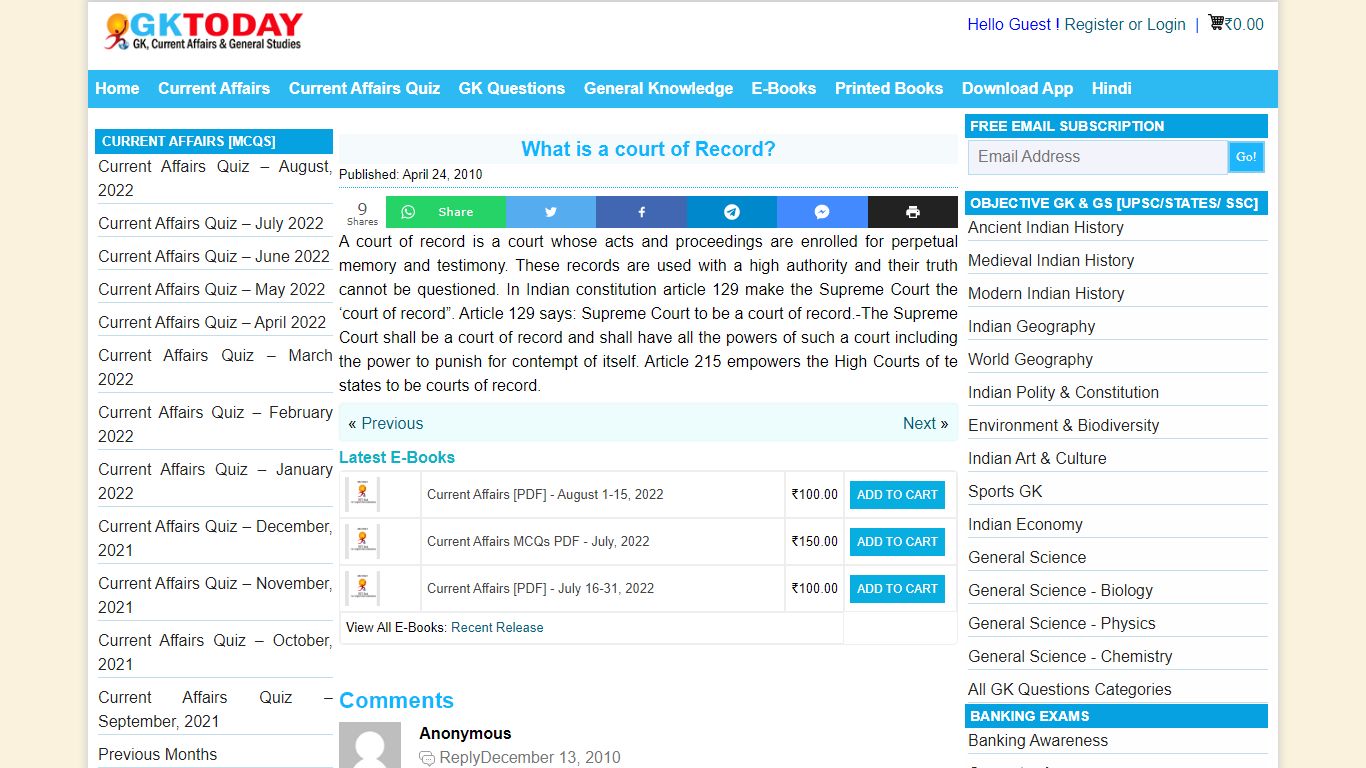Open General Knowledge menu item
This screenshot has height=768, width=1366.
point(658,88)
